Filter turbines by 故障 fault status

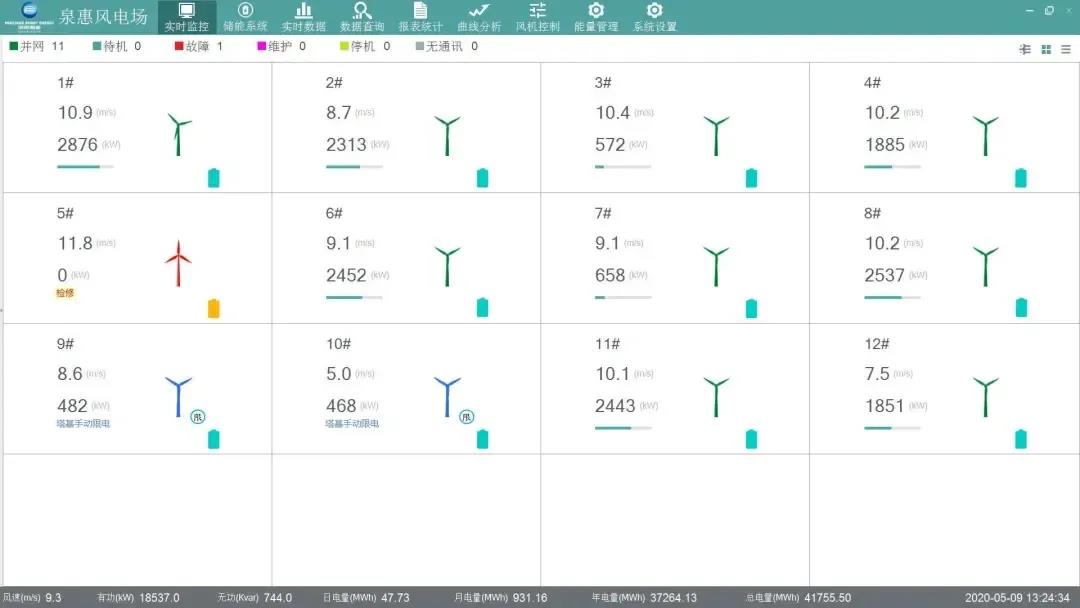pyautogui.click(x=198, y=46)
